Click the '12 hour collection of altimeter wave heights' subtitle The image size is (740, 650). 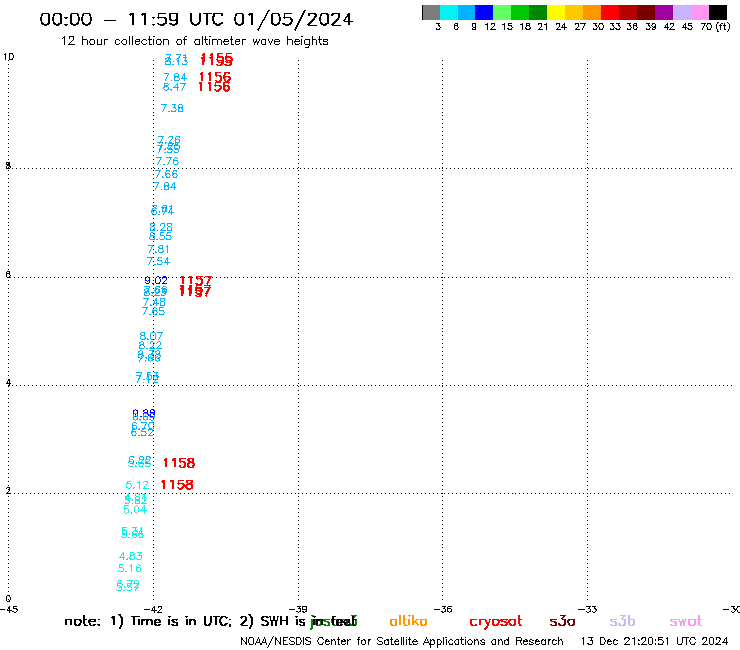[194, 41]
